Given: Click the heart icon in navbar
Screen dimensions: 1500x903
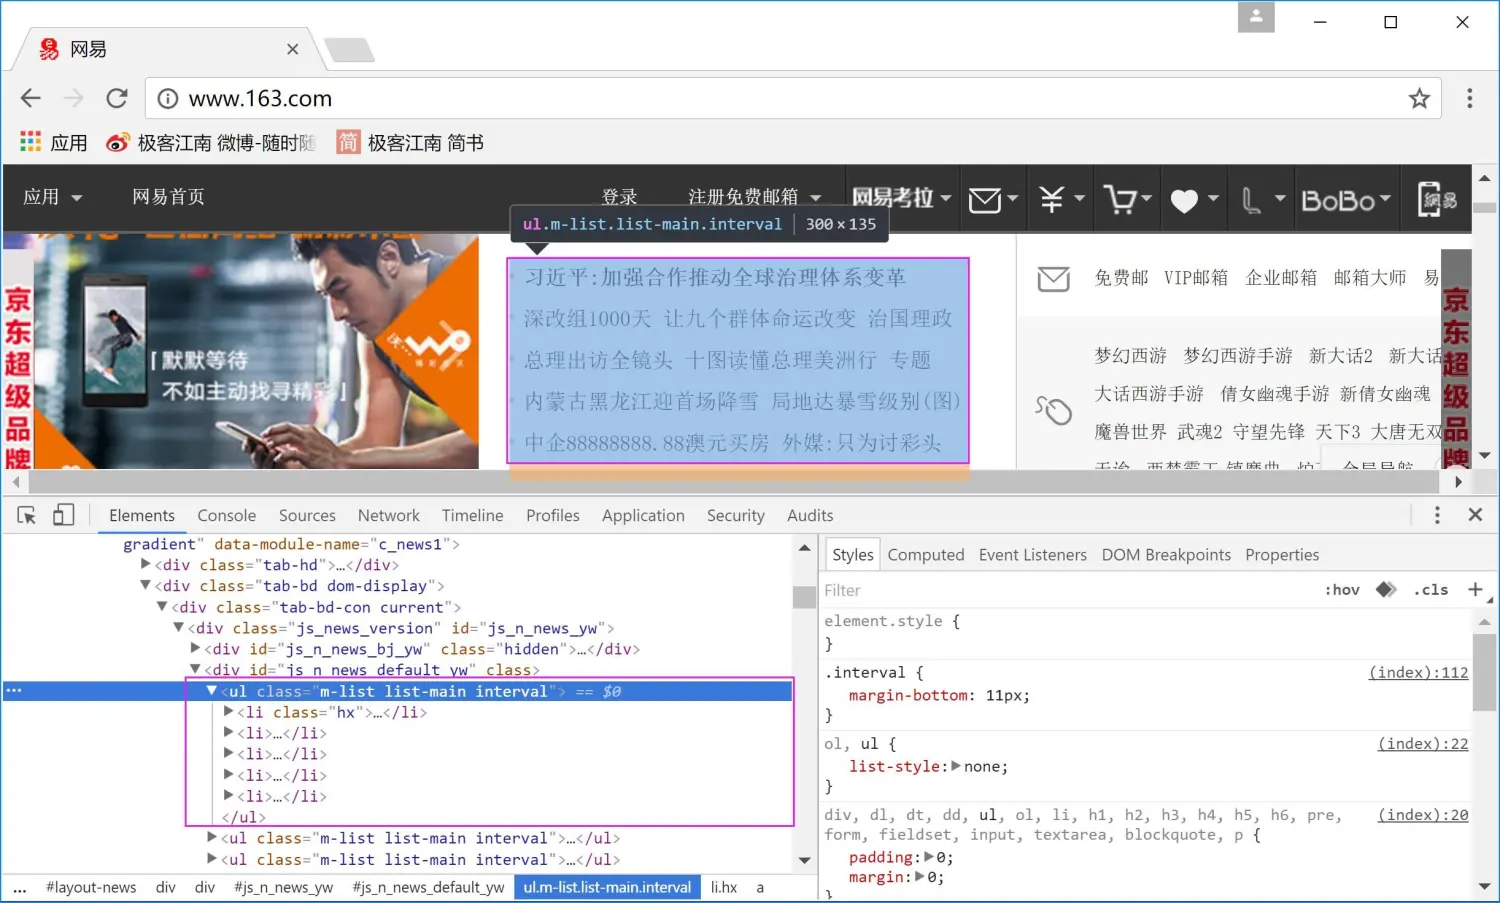Looking at the screenshot, I should pos(1184,200).
